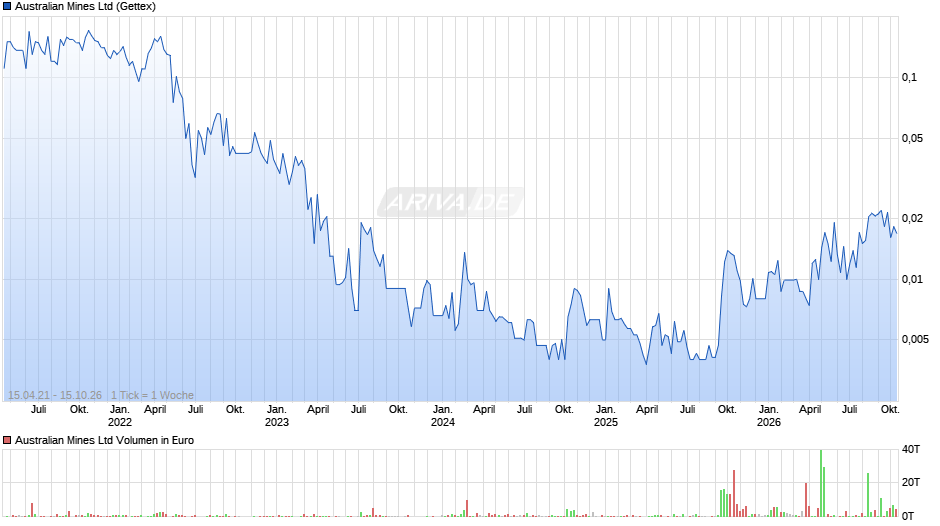
Task: Click the '0,05' price axis label
Action: (x=912, y=139)
